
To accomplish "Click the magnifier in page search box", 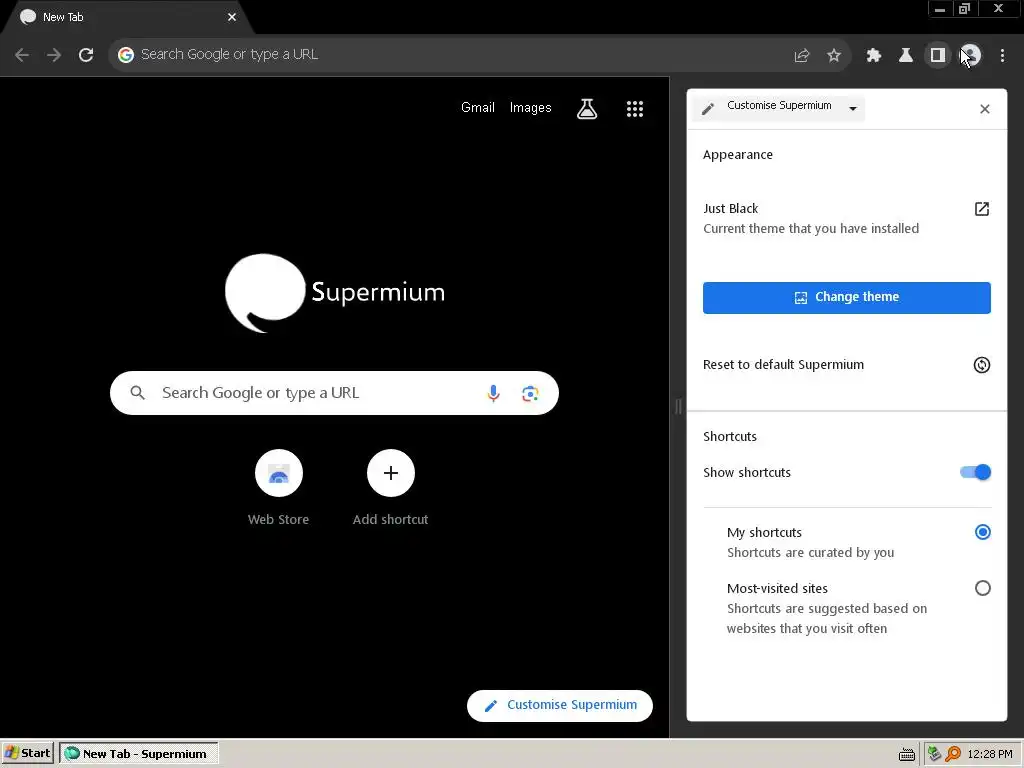I will [x=137, y=392].
